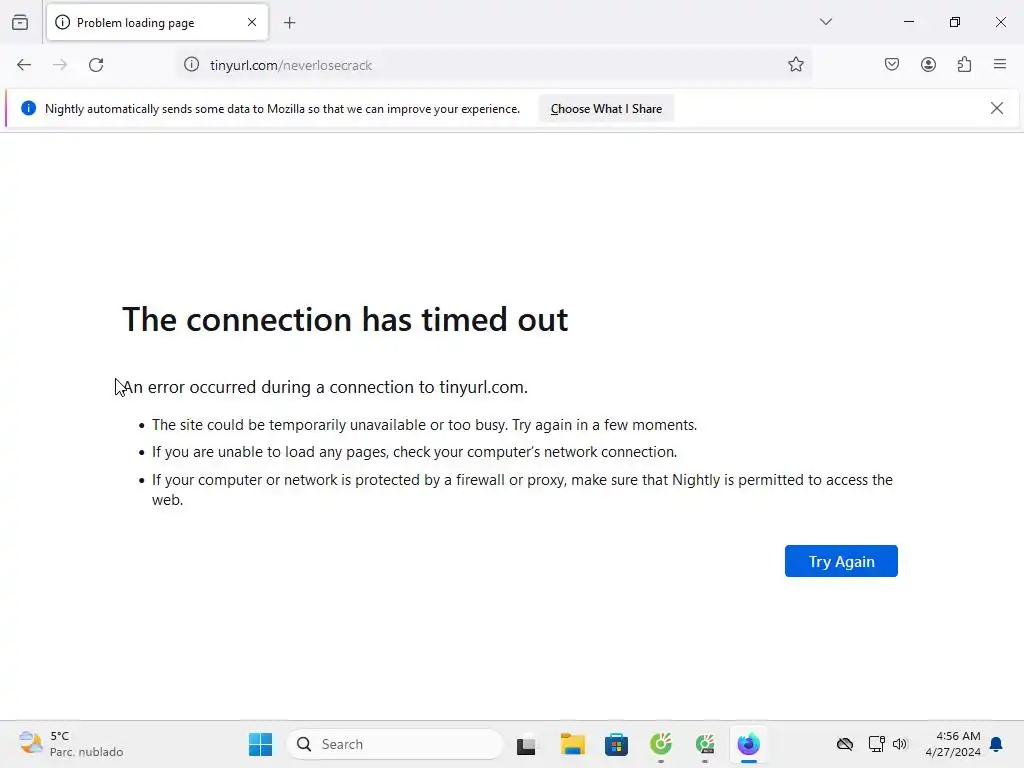Image resolution: width=1024 pixels, height=768 pixels.
Task: Open a new tab with plus icon
Action: tap(290, 23)
